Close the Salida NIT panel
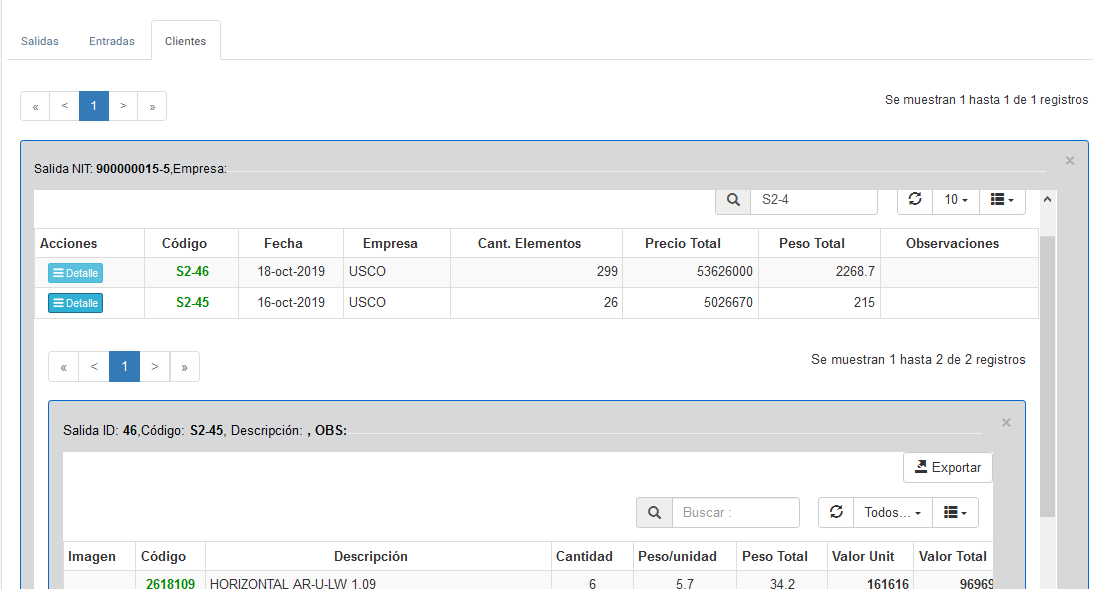 (x=1069, y=160)
